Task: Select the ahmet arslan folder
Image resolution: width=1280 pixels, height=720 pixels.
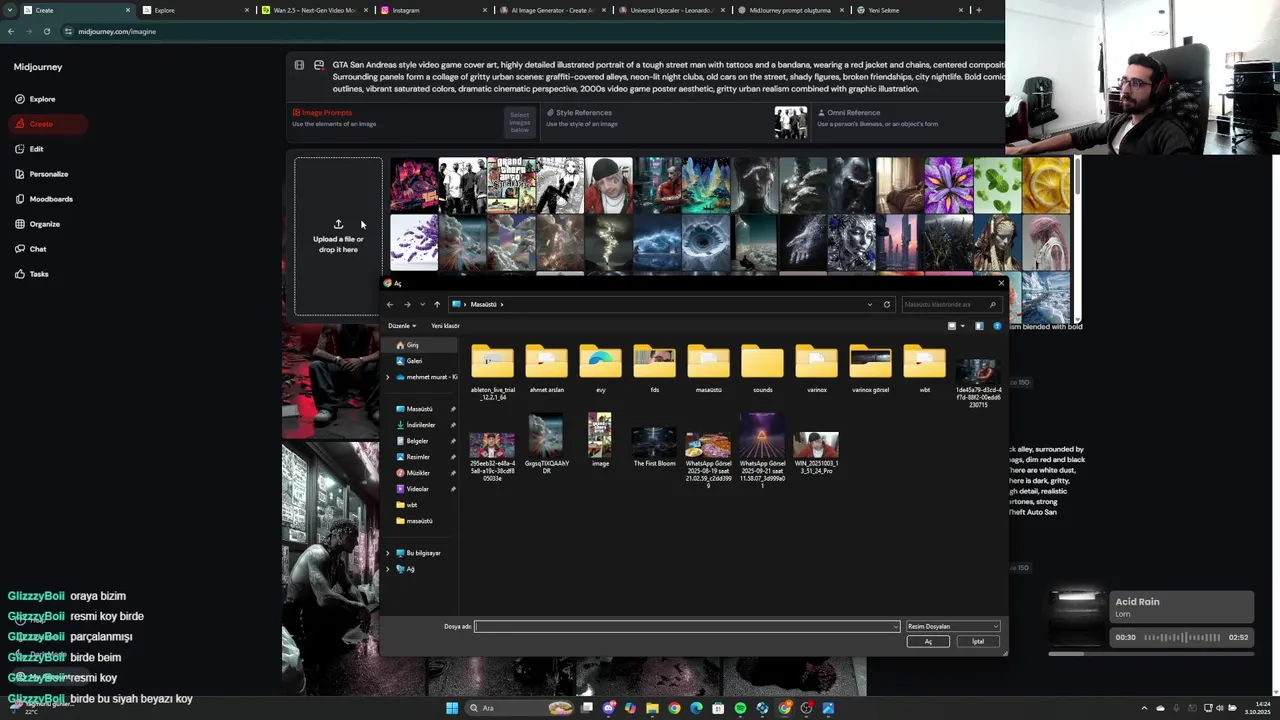Action: pyautogui.click(x=546, y=368)
